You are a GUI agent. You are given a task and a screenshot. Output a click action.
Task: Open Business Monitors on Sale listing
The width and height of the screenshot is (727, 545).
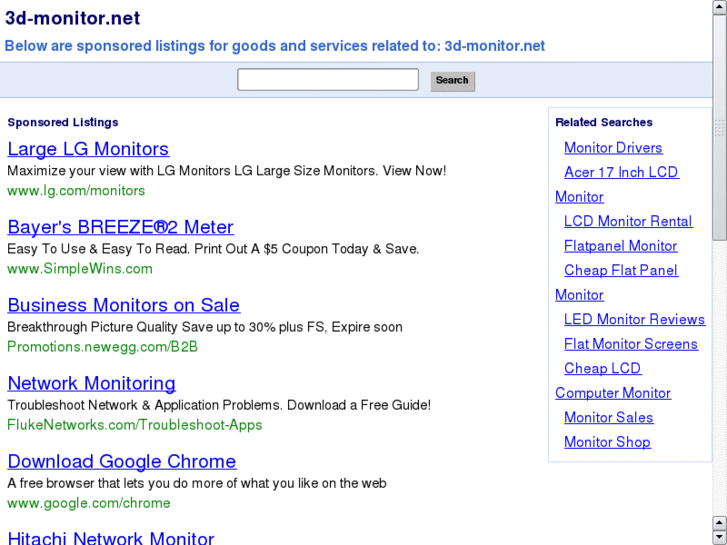(x=124, y=305)
